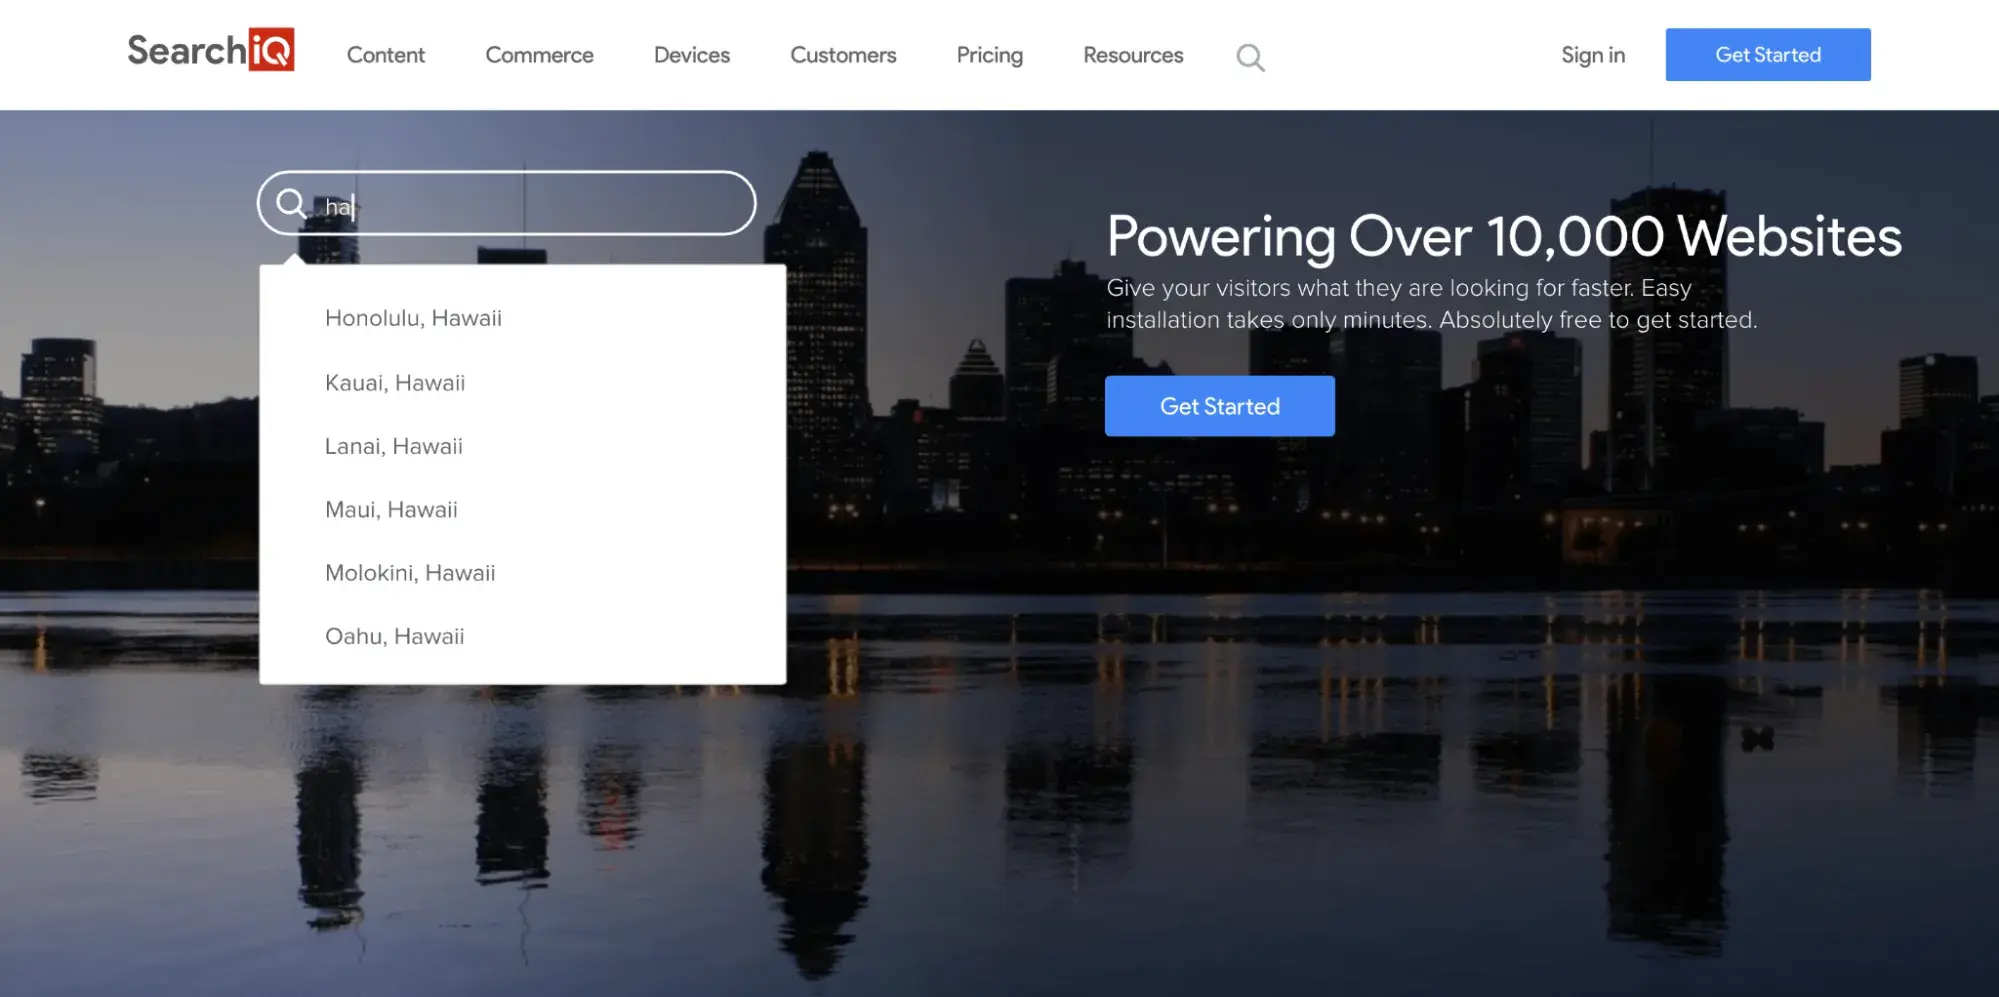Select Oahu, Hawaii from autocomplete list
This screenshot has width=1999, height=997.
(x=394, y=636)
